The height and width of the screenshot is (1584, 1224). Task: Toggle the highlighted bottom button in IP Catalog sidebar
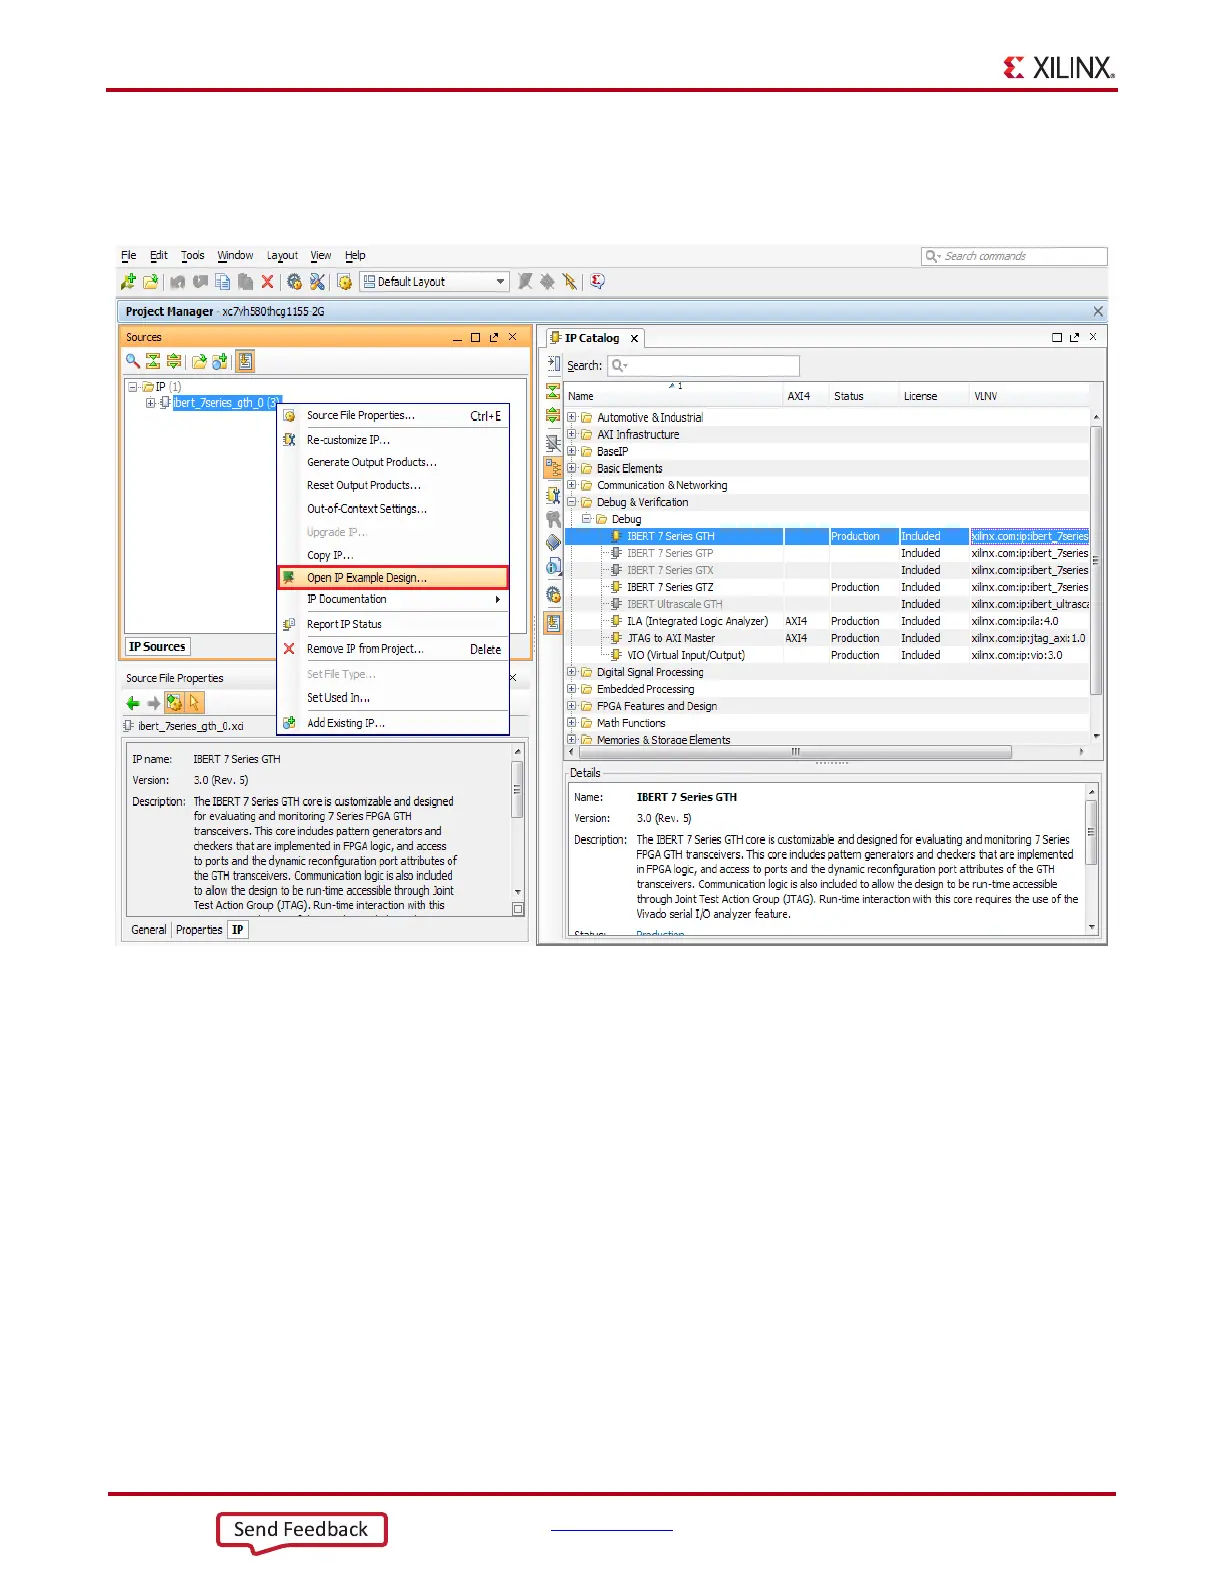pyautogui.click(x=553, y=623)
